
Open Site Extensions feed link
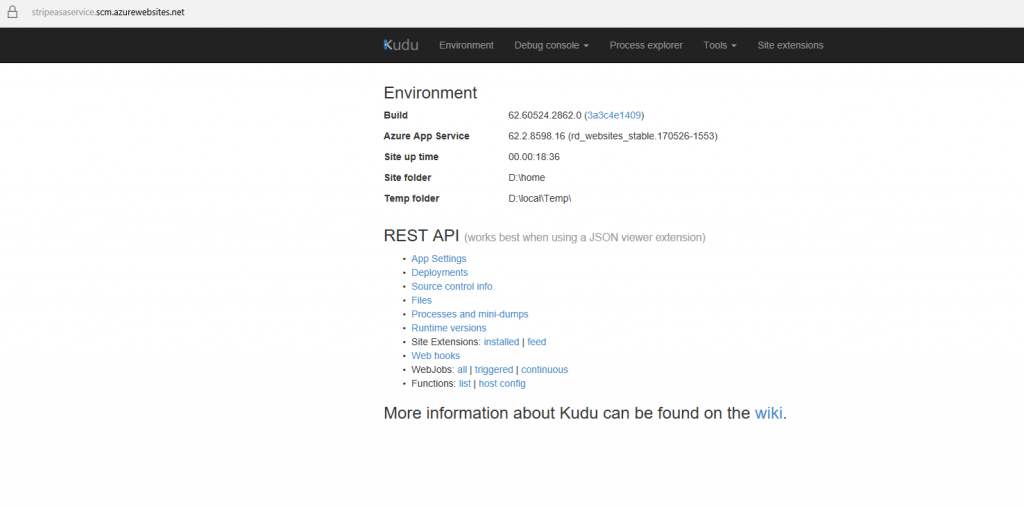(537, 341)
